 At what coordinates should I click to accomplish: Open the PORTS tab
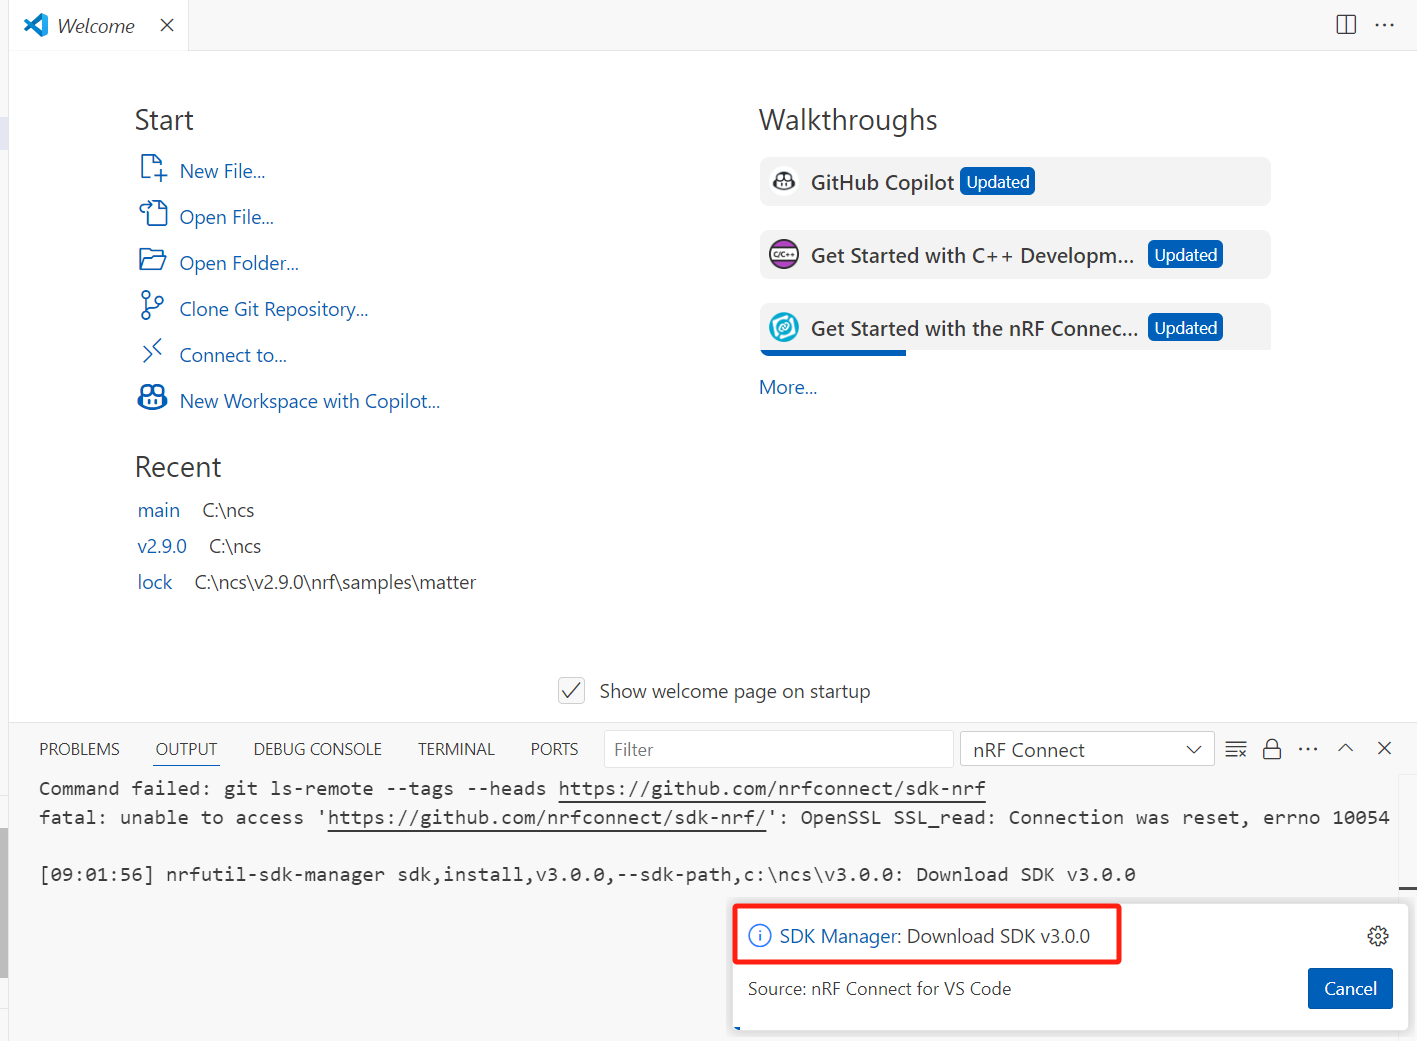coord(554,749)
